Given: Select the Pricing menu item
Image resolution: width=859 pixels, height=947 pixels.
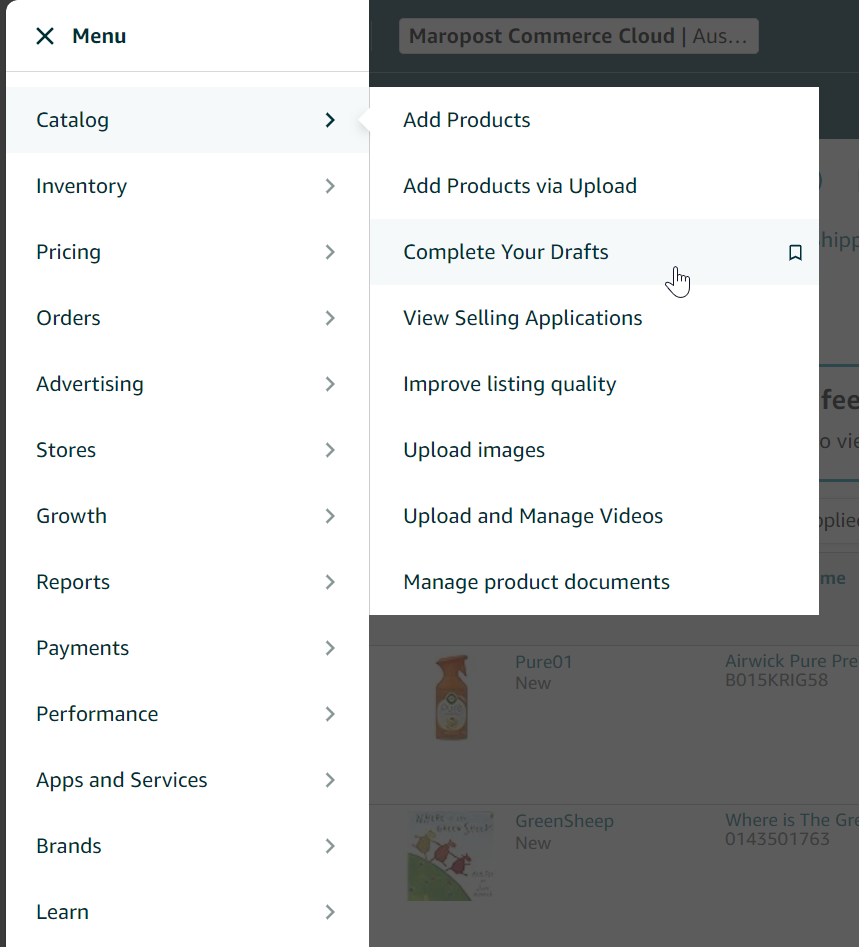Looking at the screenshot, I should [187, 252].
